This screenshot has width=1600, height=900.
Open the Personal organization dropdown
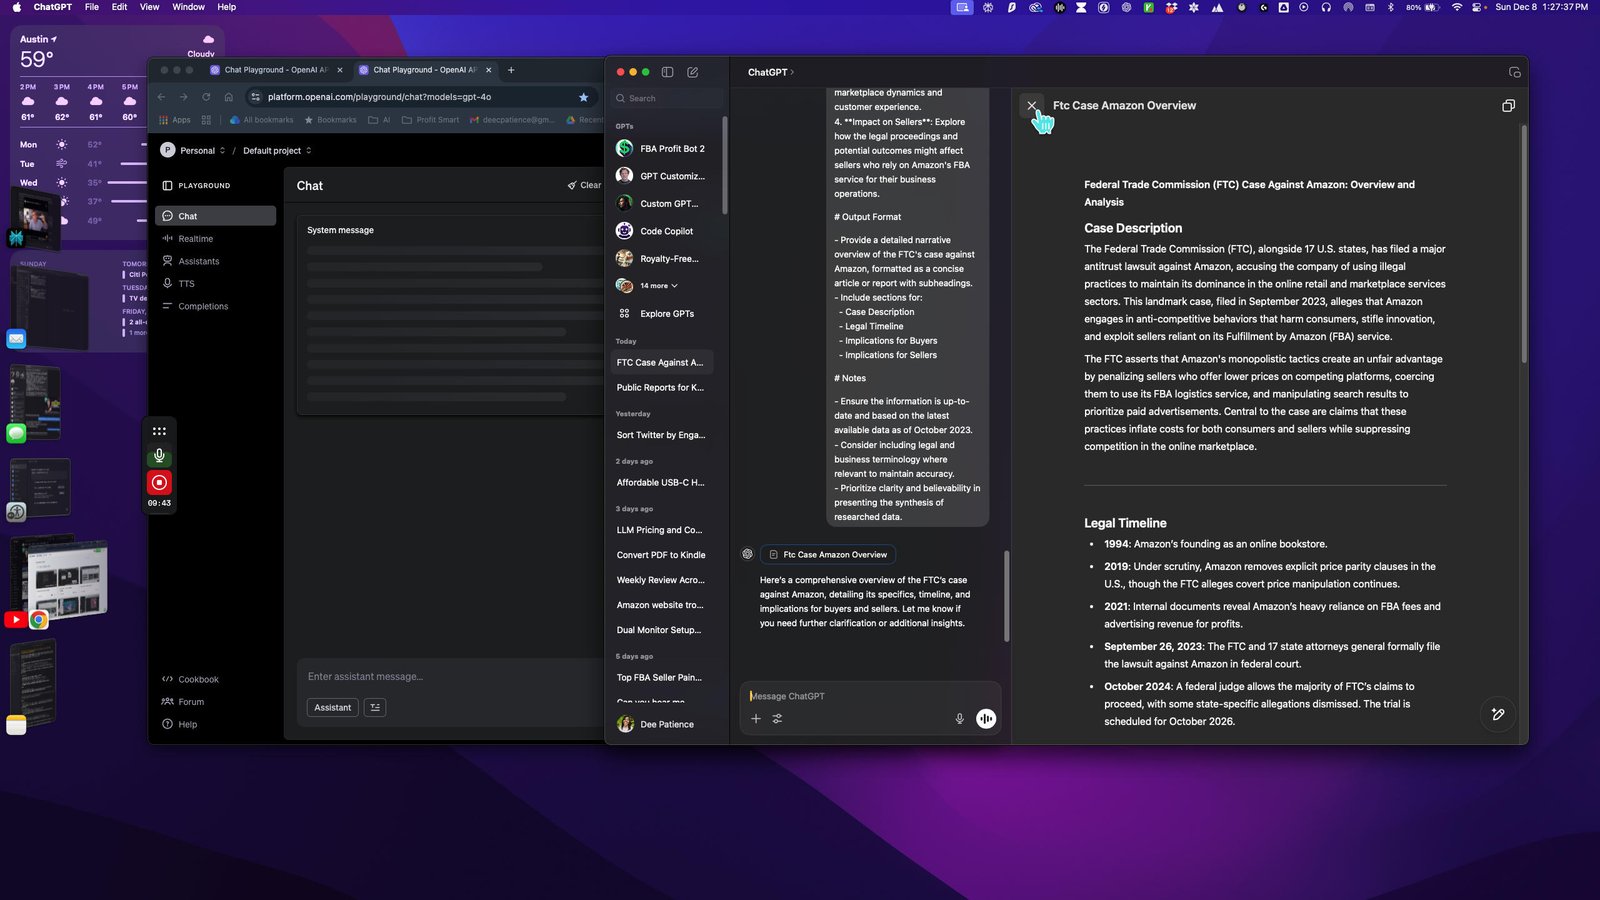pos(193,150)
